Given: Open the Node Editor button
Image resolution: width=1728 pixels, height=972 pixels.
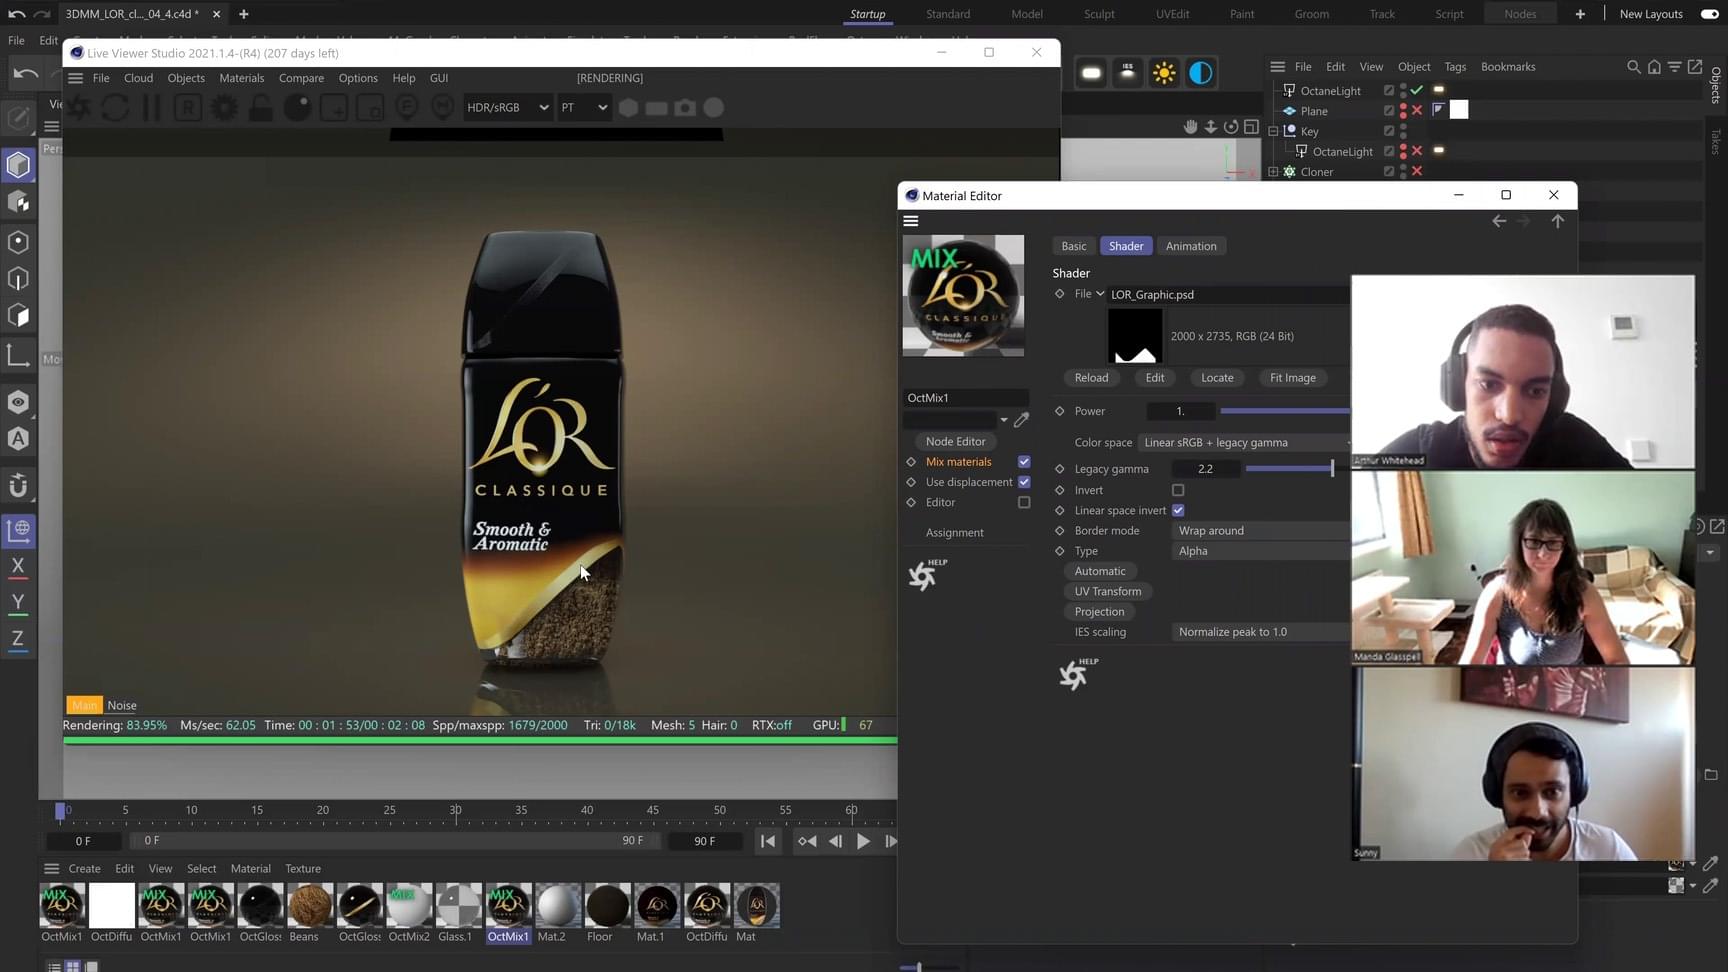Looking at the screenshot, I should point(955,442).
